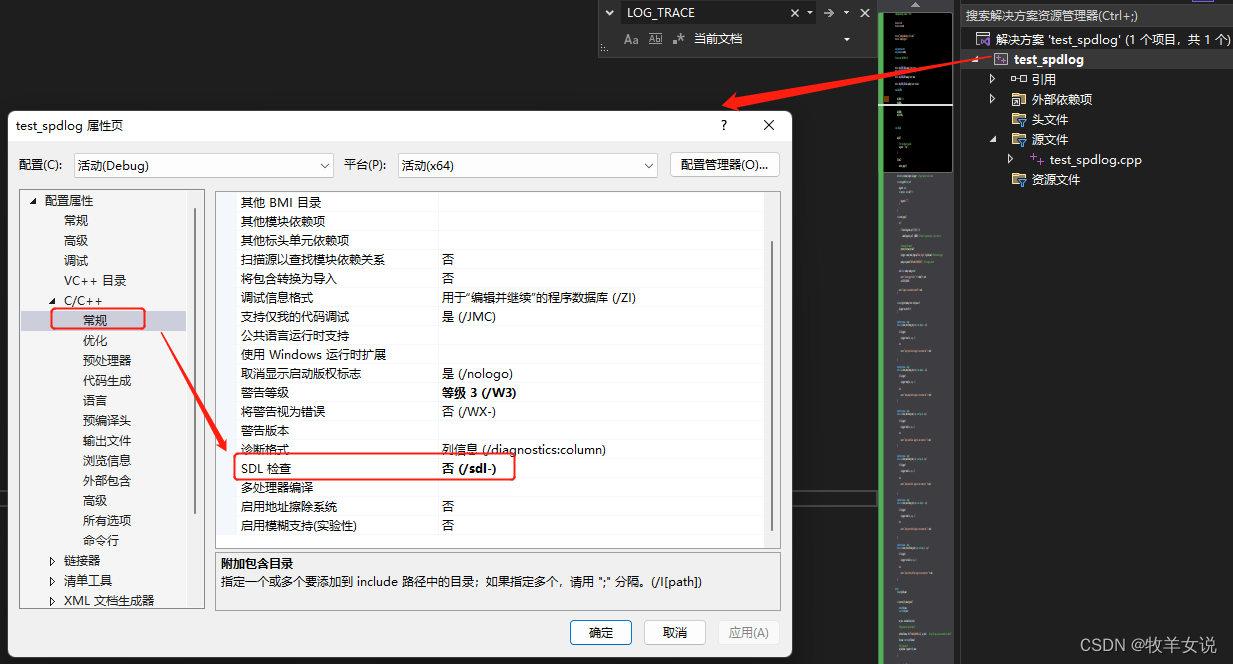Click the 引用 references icon

1020,79
